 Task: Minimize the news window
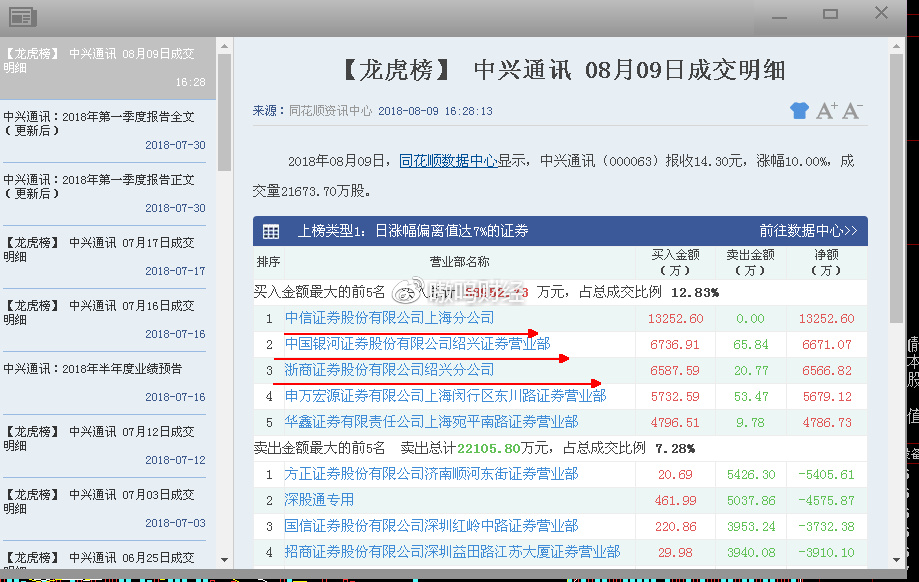780,17
